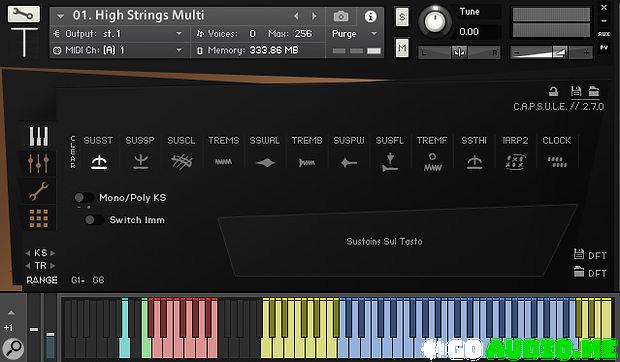The height and width of the screenshot is (362, 620).
Task: Take a snapshot with the camera icon
Action: coord(341,16)
